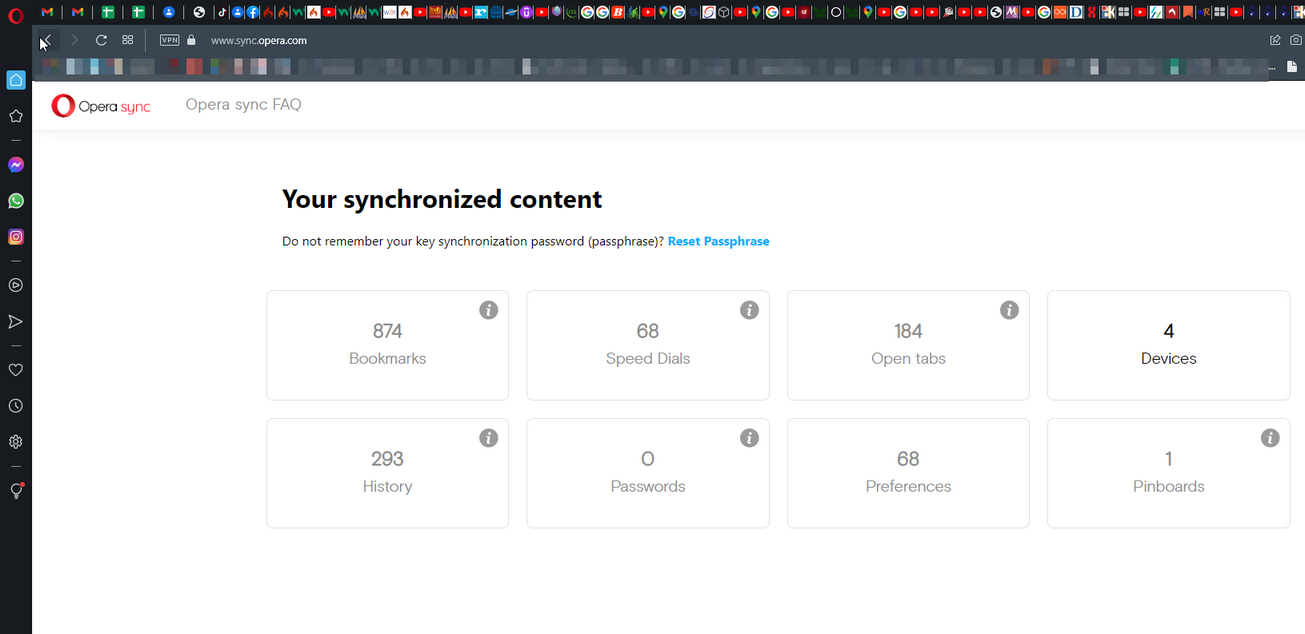The height and width of the screenshot is (634, 1305).
Task: Open the Speed Dial grid button
Action: coord(128,40)
